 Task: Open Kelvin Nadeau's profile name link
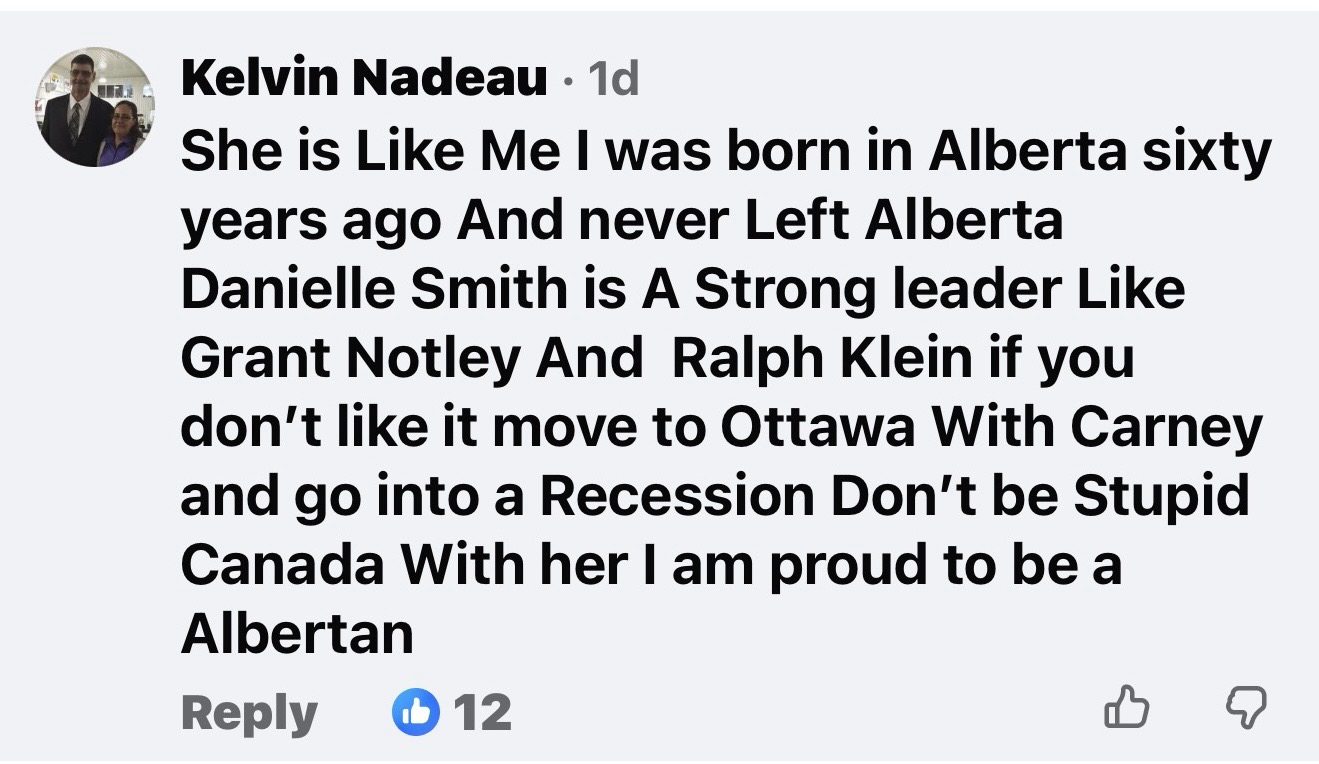click(363, 79)
